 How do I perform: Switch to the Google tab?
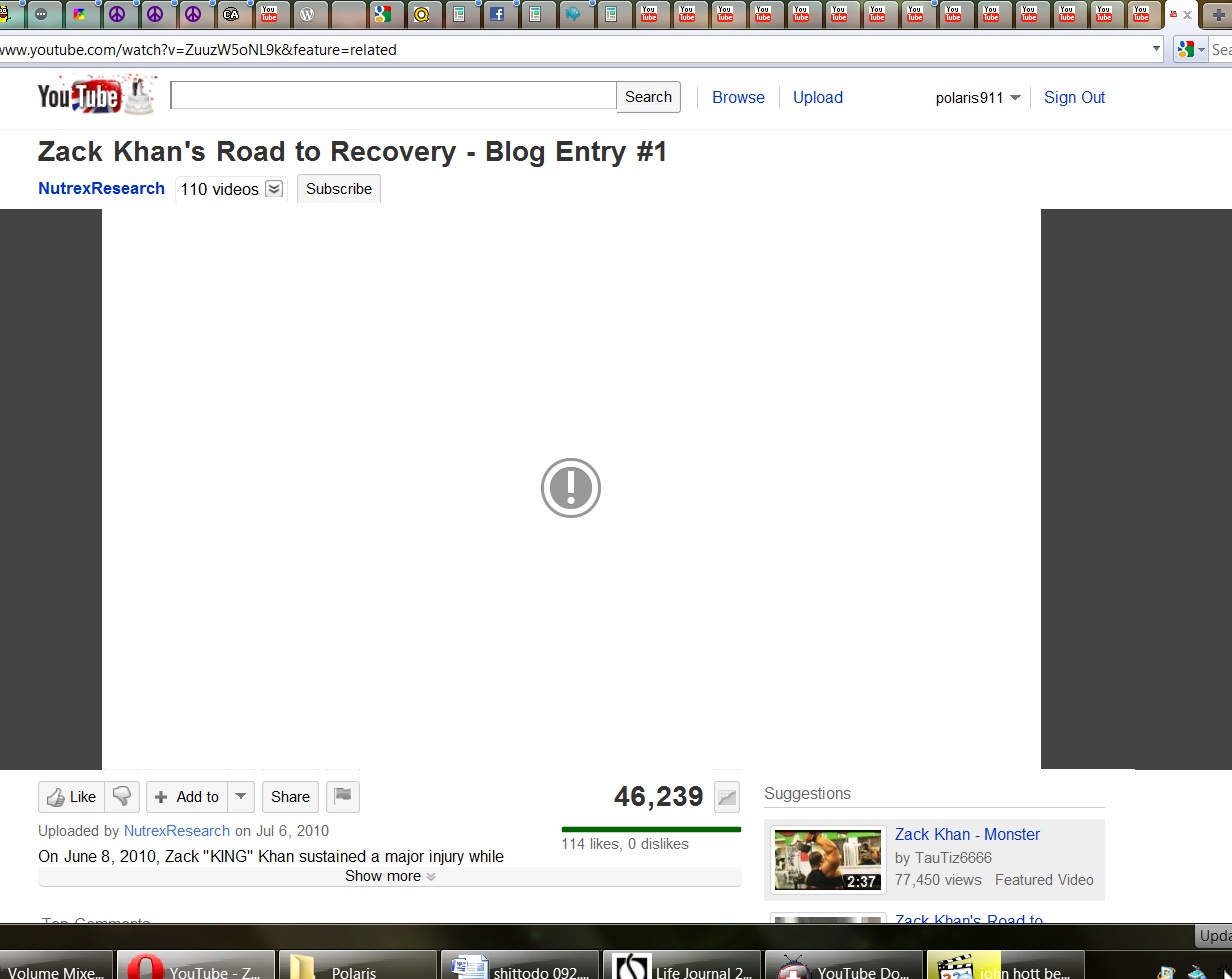click(x=383, y=14)
